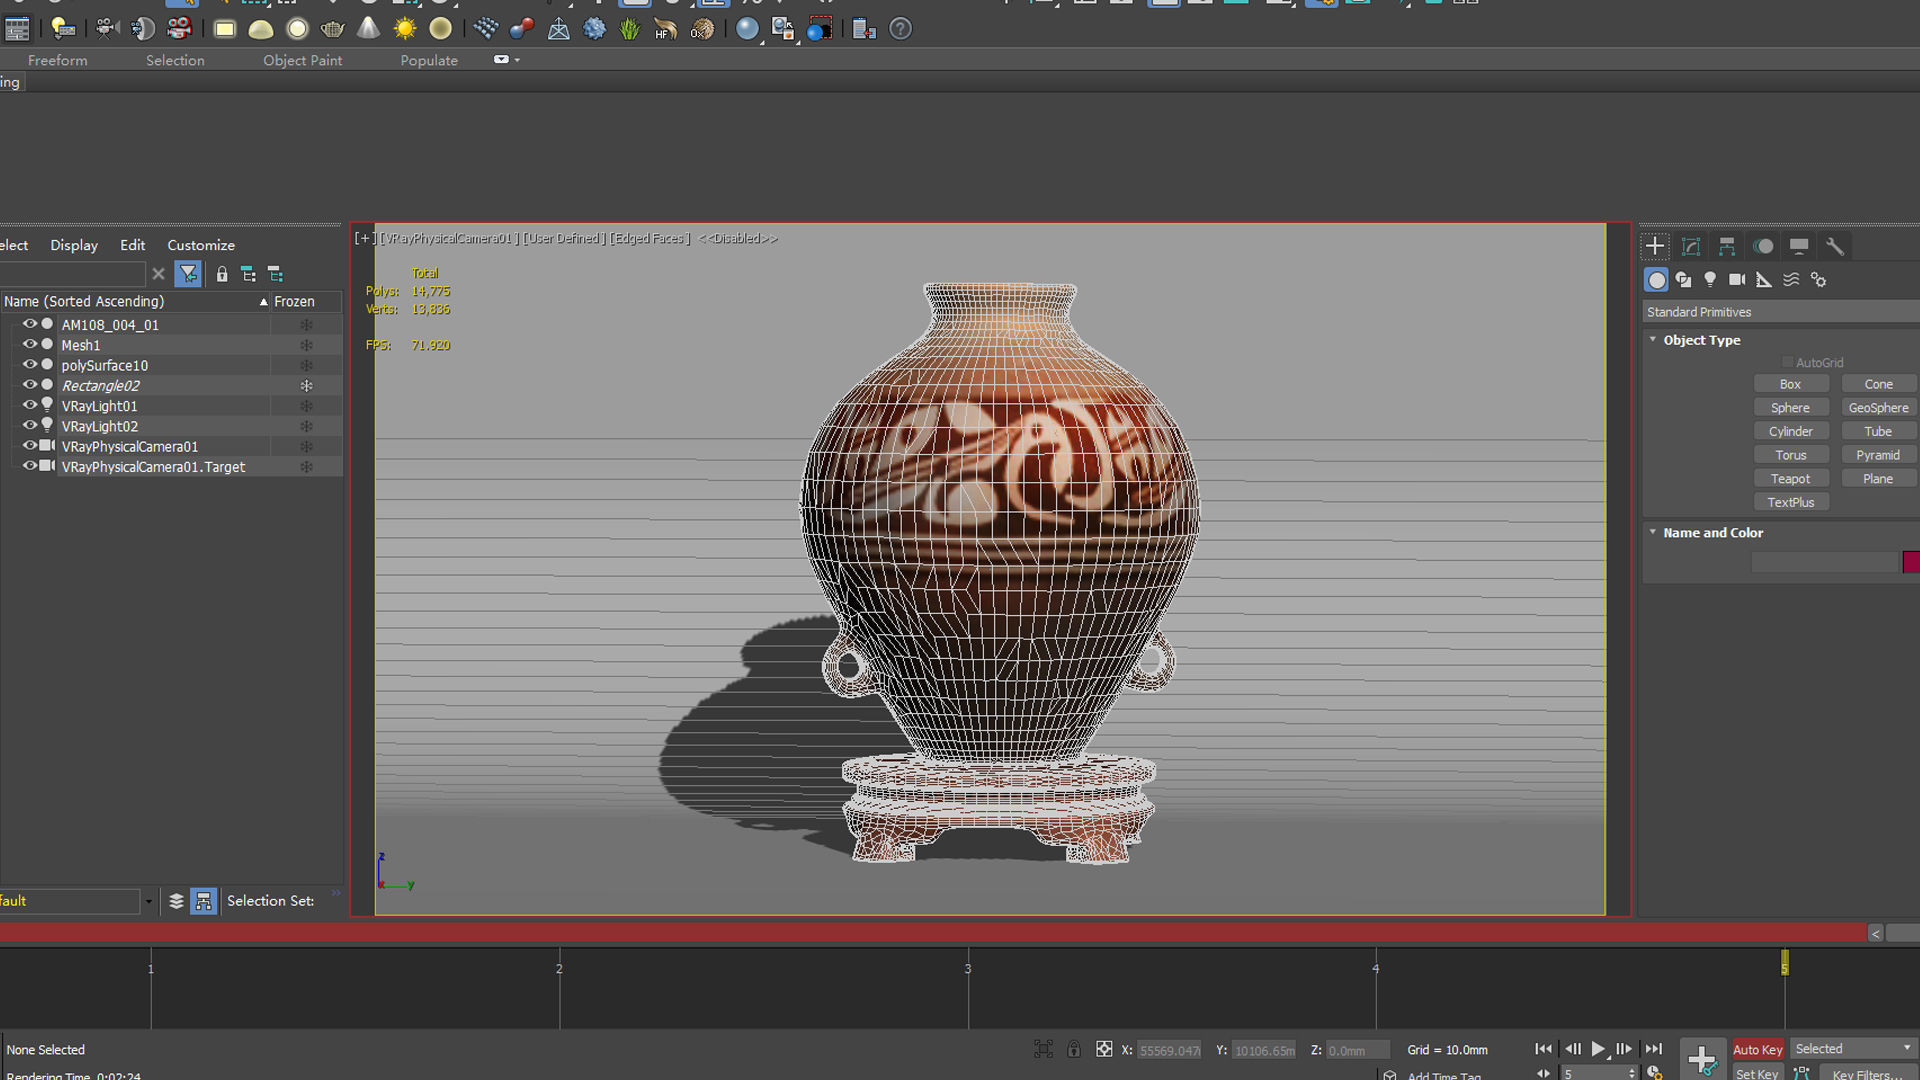Open the Modify command panel tab

click(x=1691, y=246)
